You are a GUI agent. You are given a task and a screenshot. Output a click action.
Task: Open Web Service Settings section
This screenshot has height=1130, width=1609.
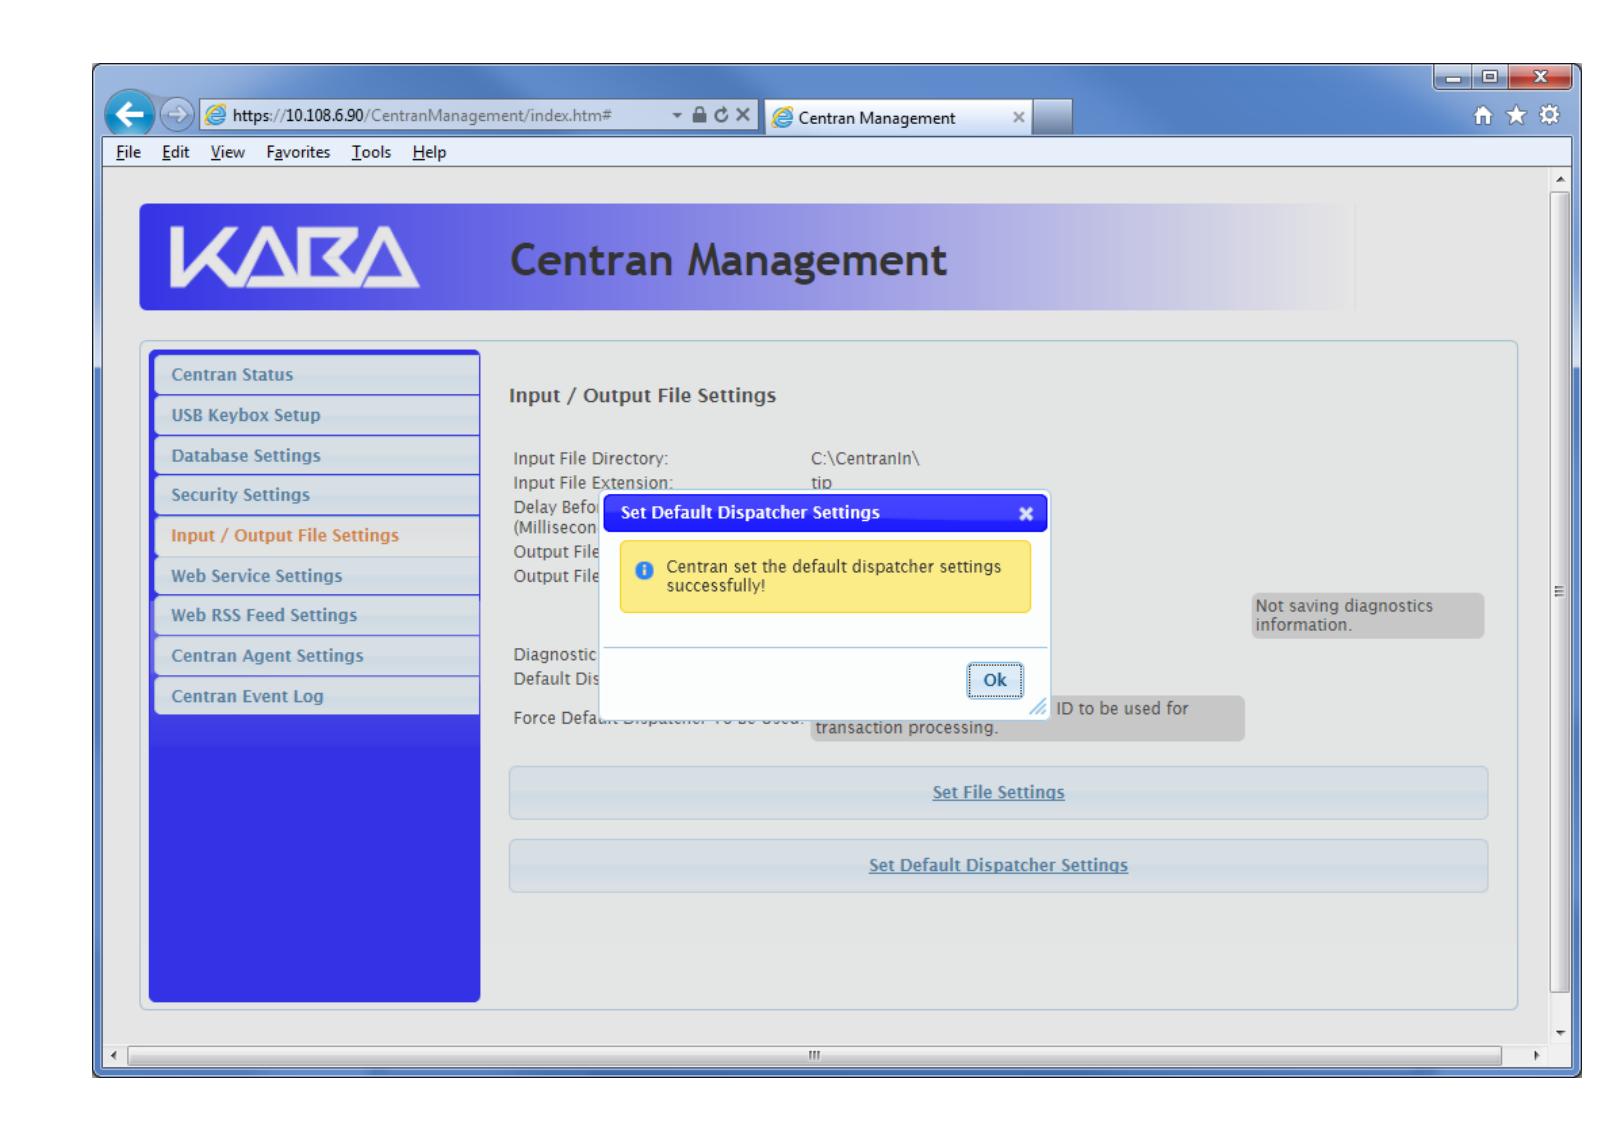pyautogui.click(x=317, y=576)
